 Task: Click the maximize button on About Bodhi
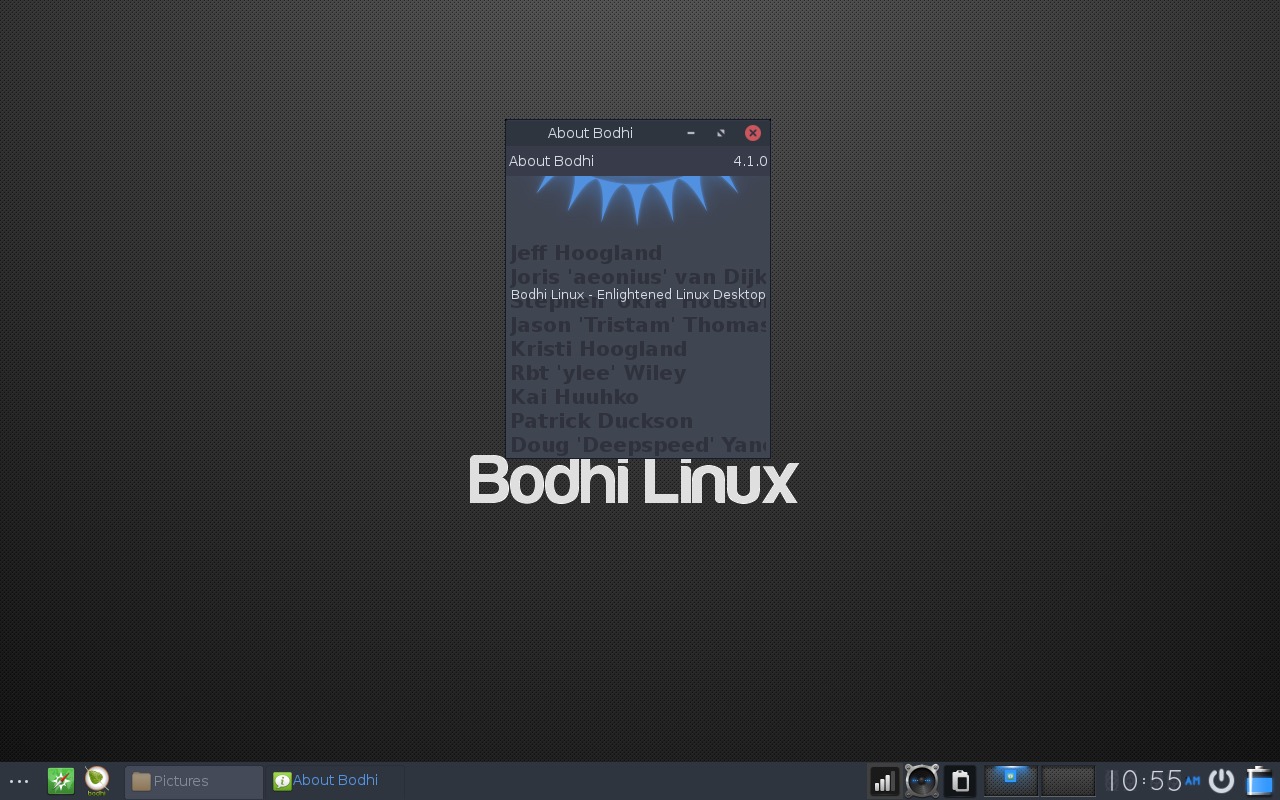tap(721, 133)
